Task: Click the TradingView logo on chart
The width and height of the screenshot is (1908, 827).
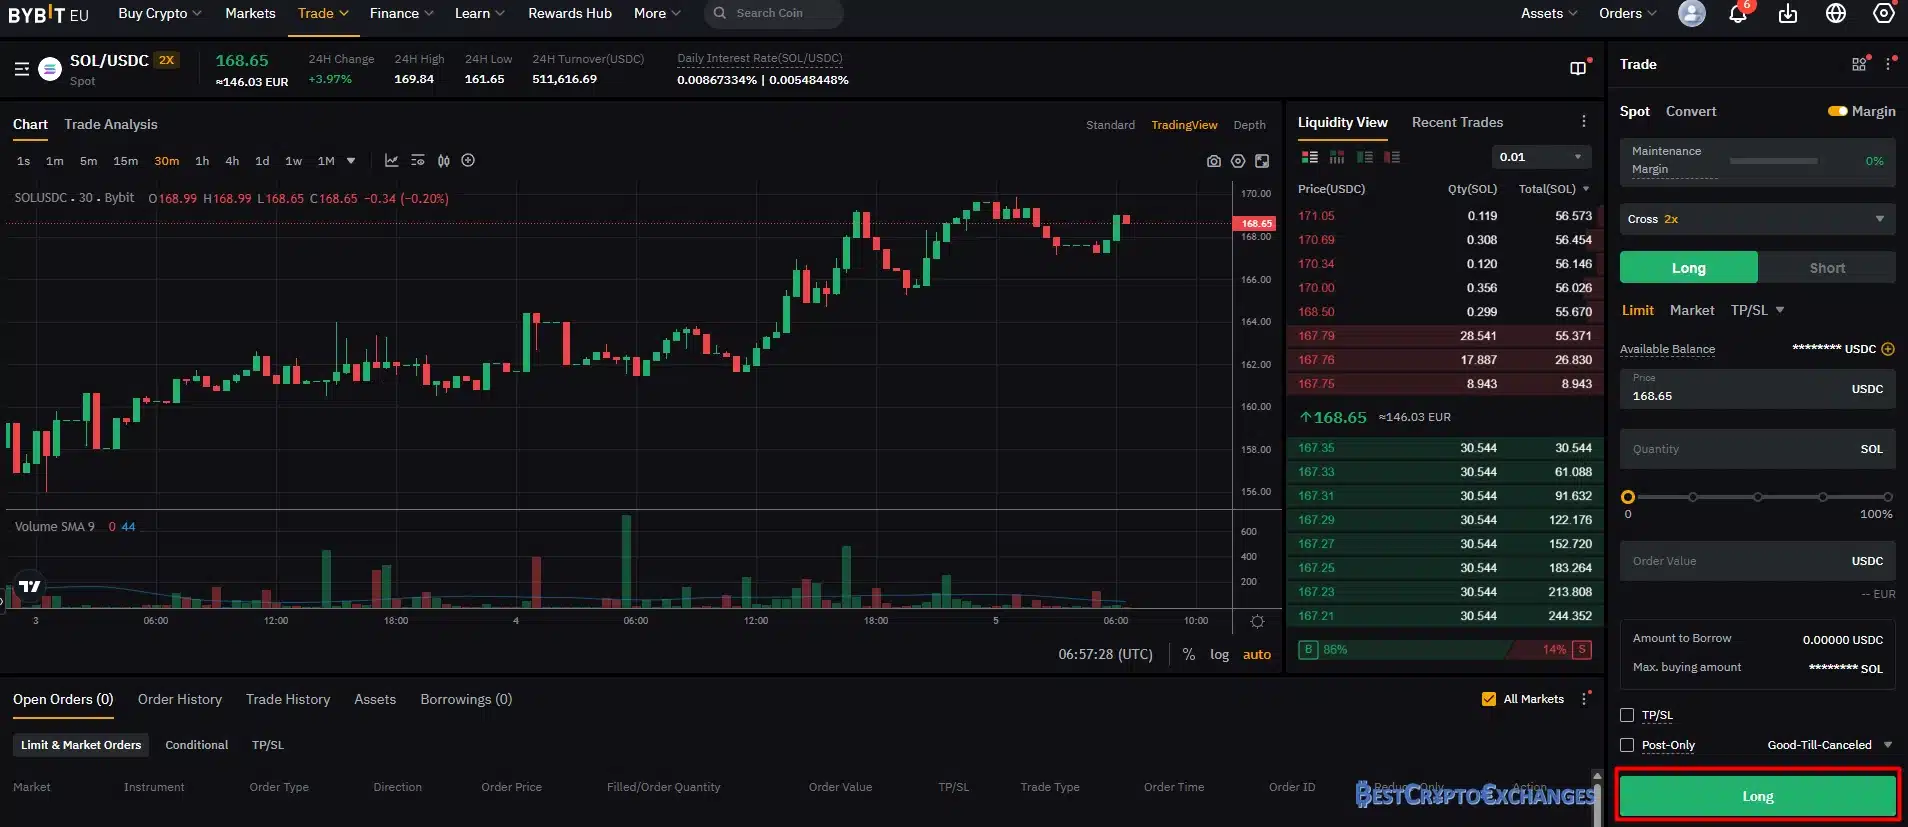Action: pos(30,586)
